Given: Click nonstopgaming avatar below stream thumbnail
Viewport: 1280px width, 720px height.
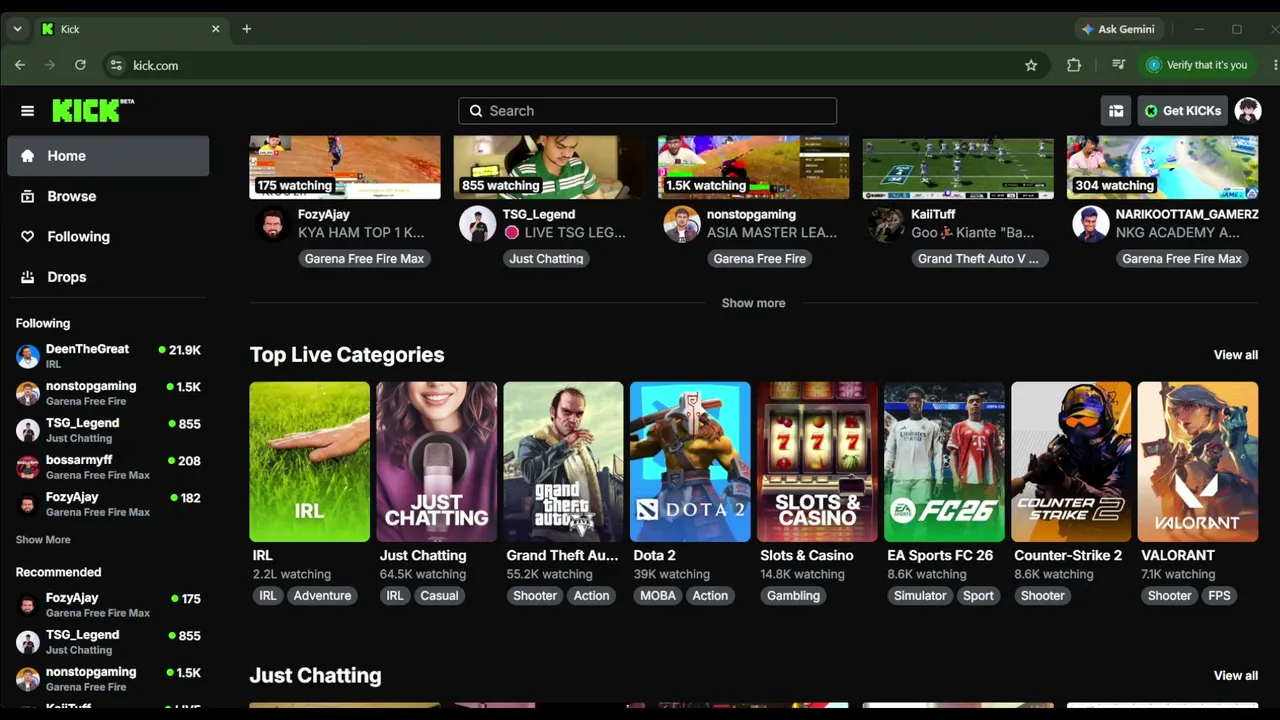Looking at the screenshot, I should click(682, 224).
